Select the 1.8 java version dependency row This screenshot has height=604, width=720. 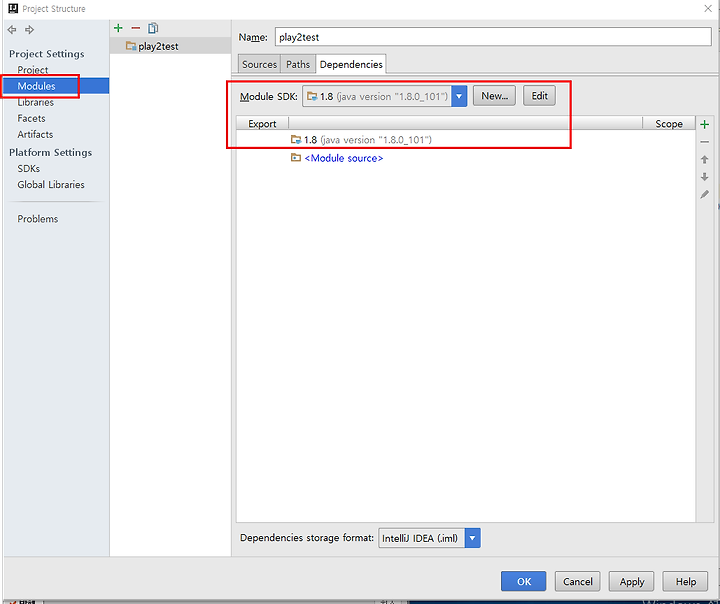(466, 140)
